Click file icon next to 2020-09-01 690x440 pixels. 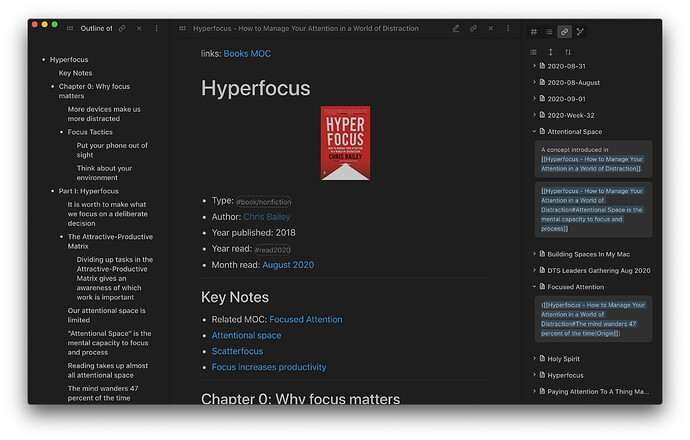(x=542, y=98)
